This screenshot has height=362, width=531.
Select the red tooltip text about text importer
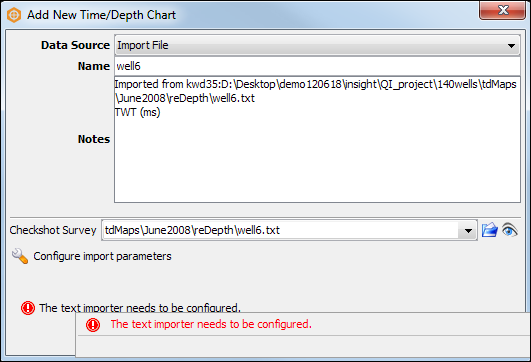tap(211, 324)
